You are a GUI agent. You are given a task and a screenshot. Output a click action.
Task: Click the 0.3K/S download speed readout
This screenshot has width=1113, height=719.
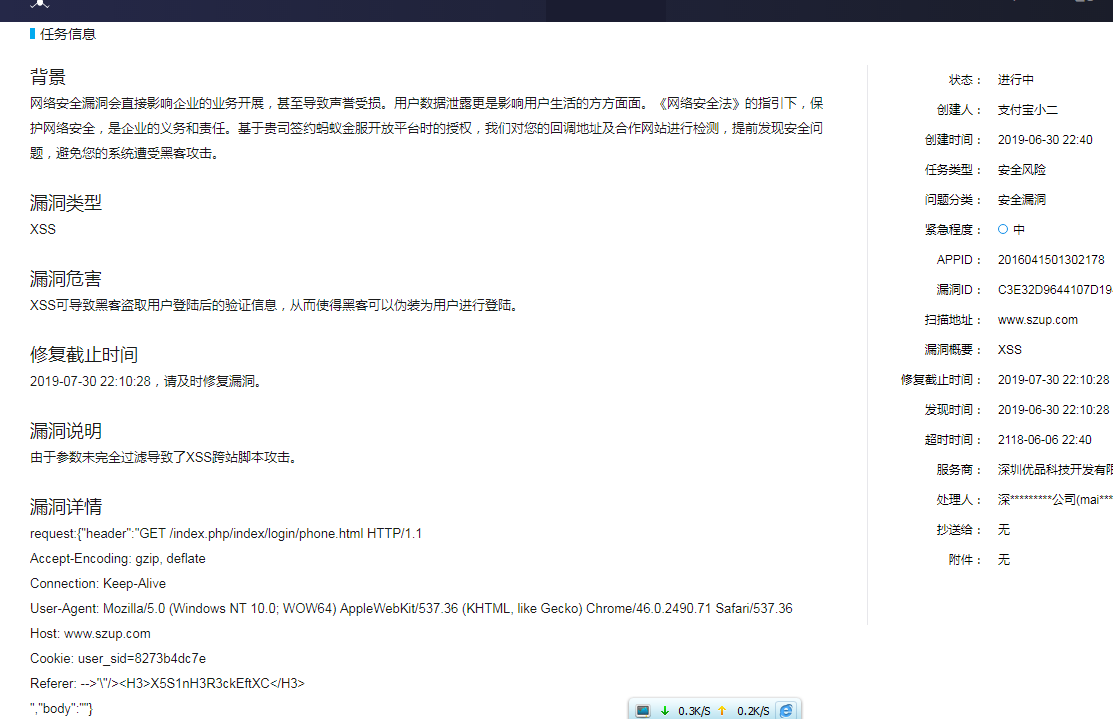point(694,711)
